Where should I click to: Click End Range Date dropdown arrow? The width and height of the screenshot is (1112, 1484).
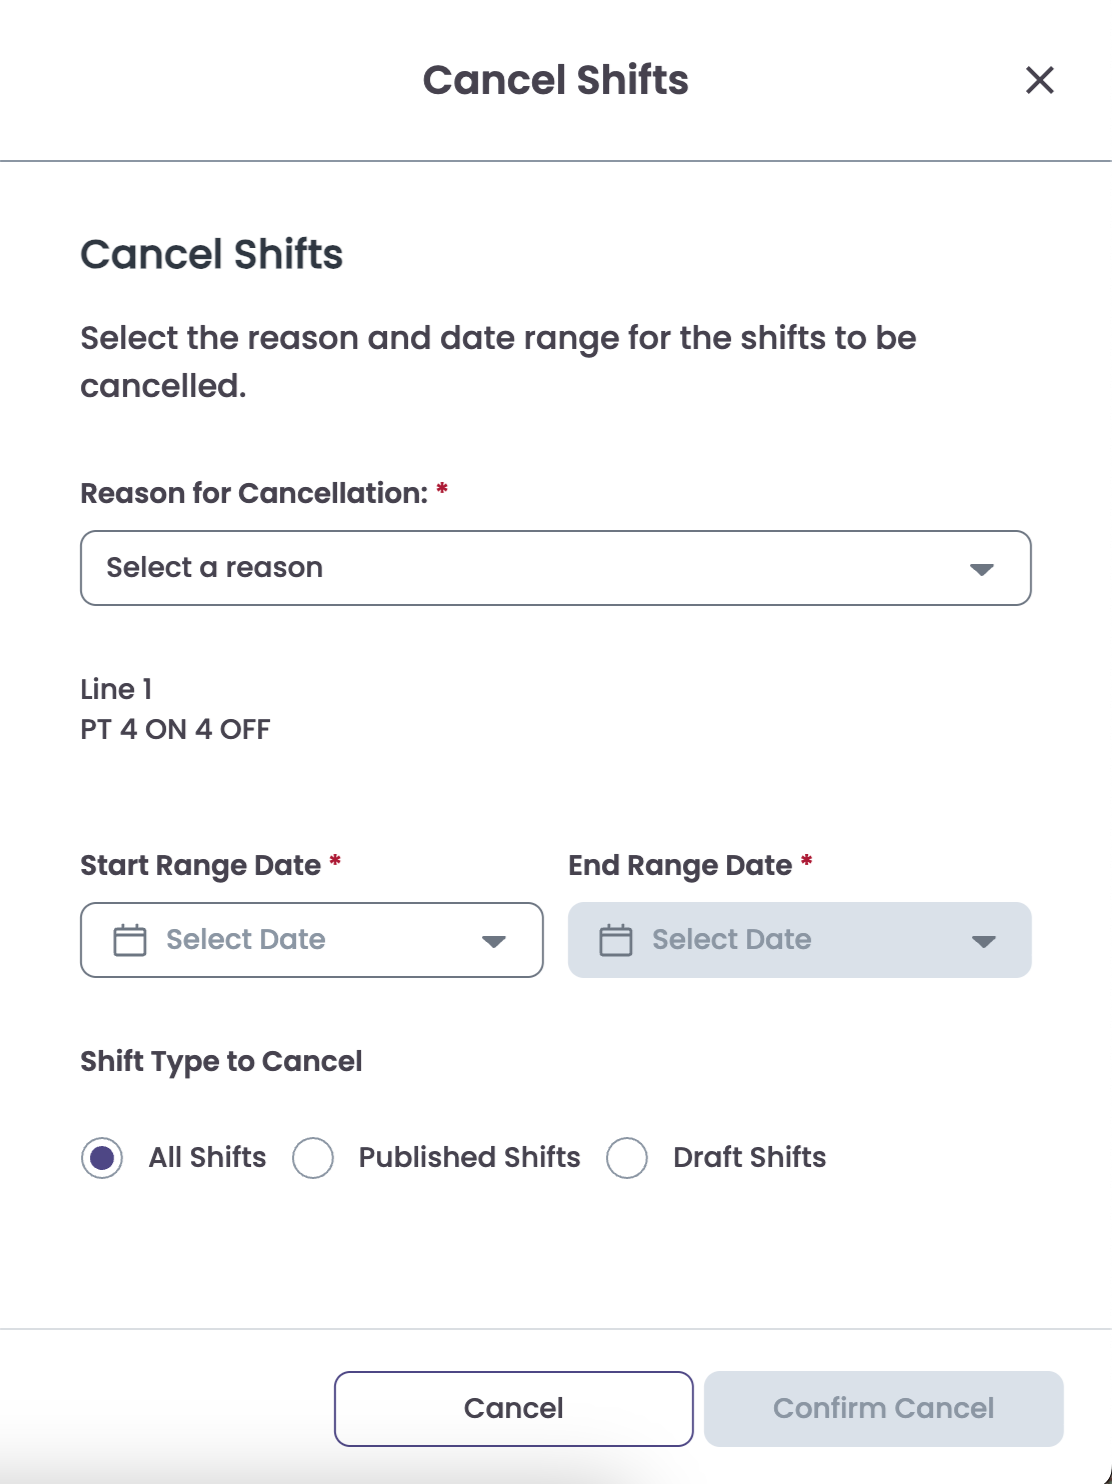click(x=983, y=941)
